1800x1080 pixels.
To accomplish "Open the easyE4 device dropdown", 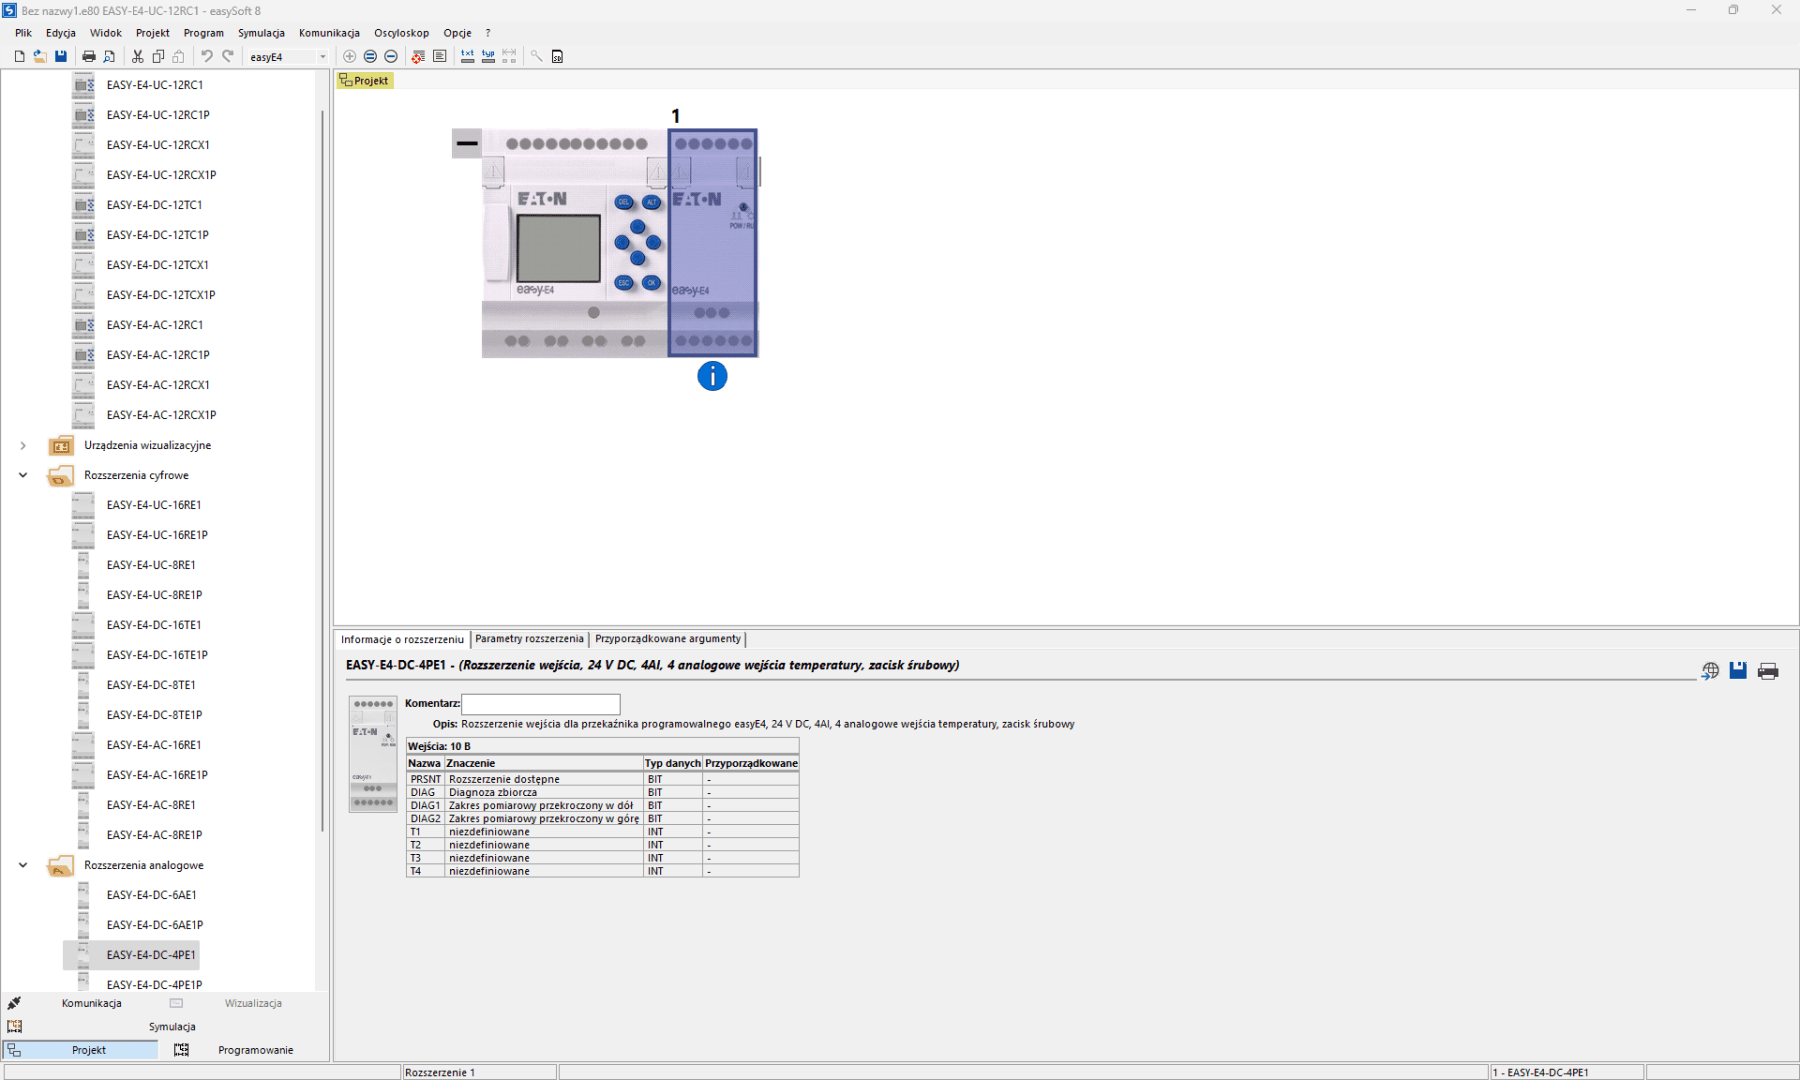I will [x=322, y=57].
